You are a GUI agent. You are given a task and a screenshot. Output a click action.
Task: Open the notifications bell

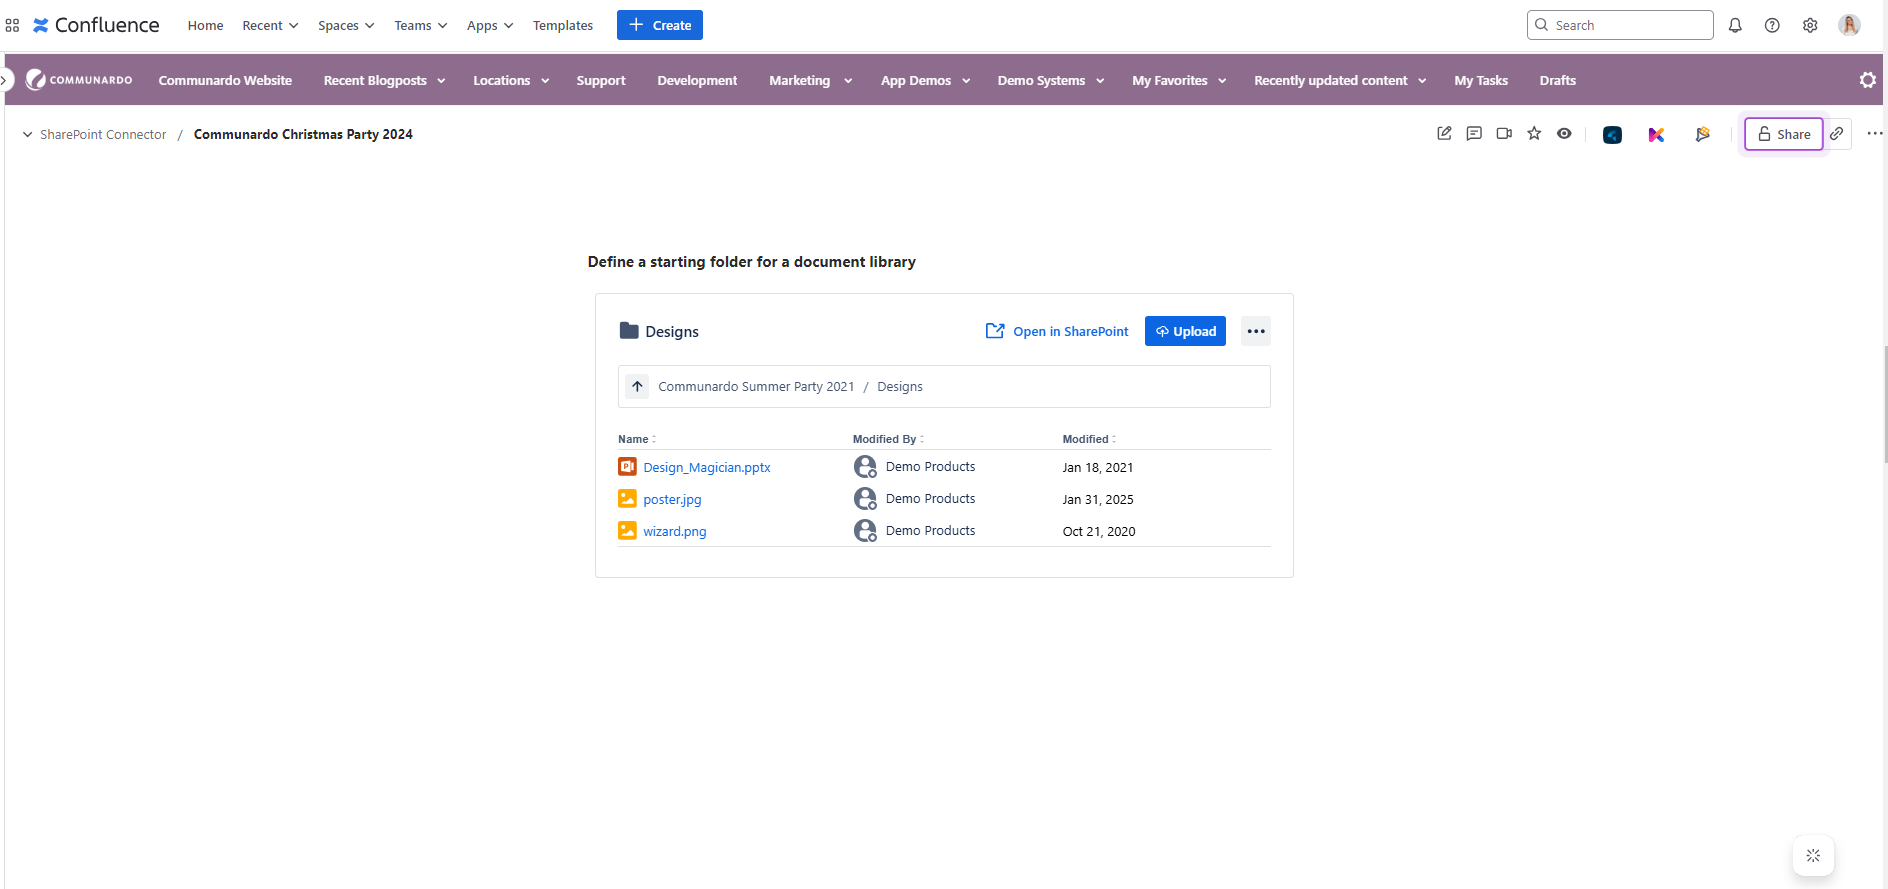pos(1735,26)
